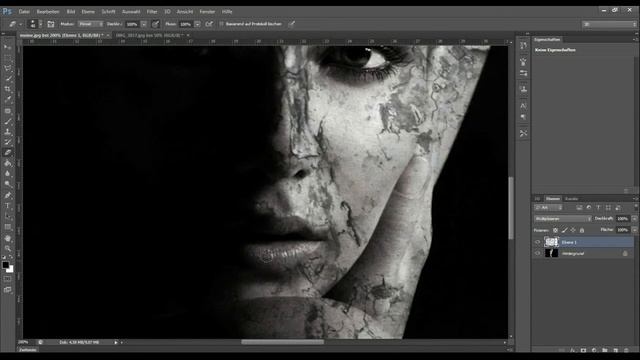Viewport: 640px width, 360px height.
Task: Toggle lock image pixels brush icon
Action: tap(564, 230)
